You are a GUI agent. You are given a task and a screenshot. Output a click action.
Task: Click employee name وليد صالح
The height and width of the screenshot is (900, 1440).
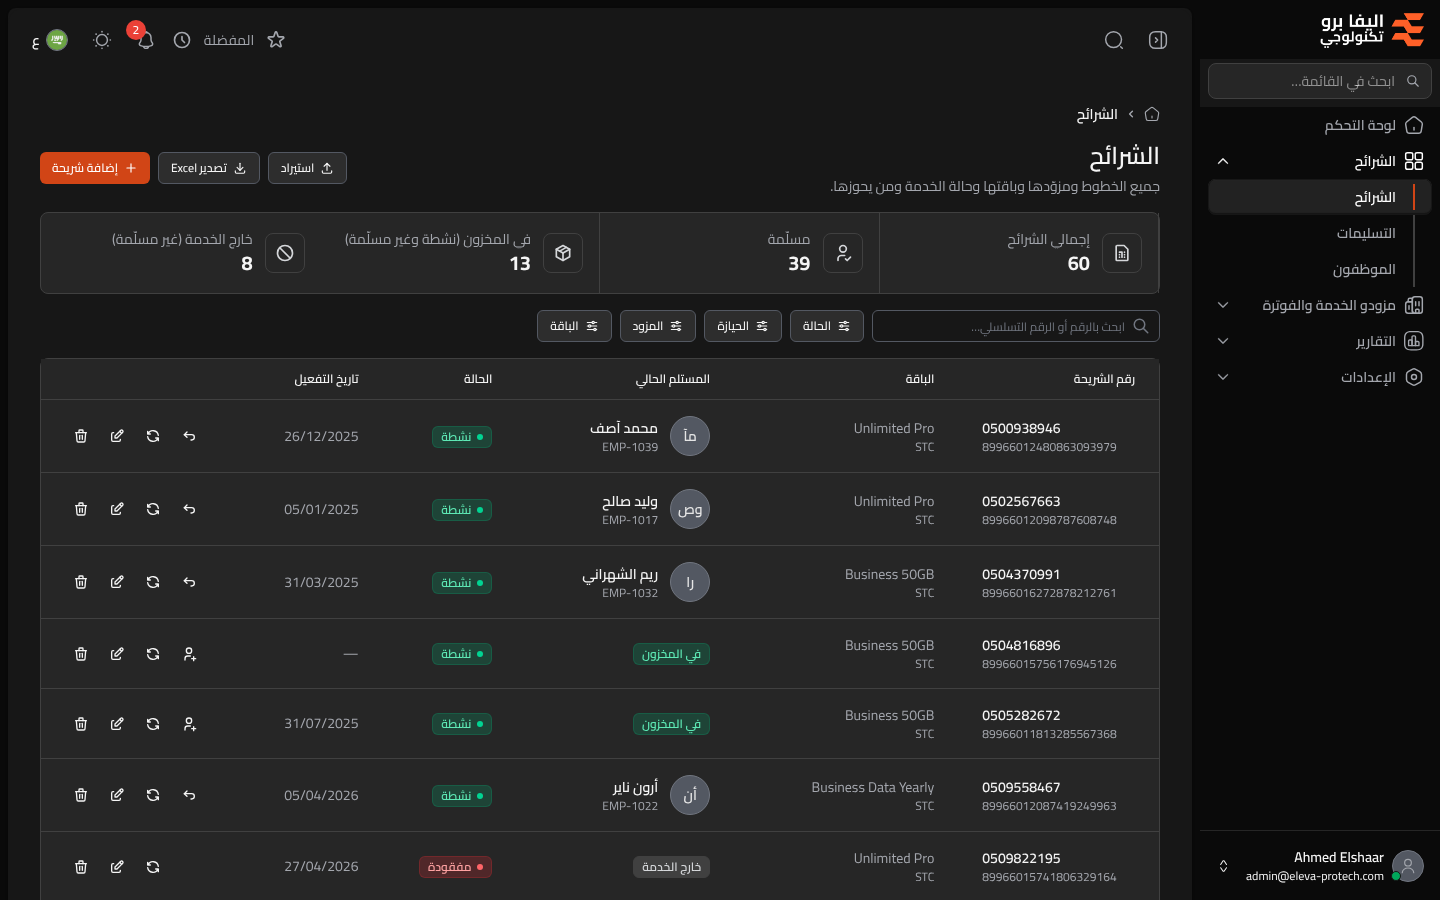630,501
